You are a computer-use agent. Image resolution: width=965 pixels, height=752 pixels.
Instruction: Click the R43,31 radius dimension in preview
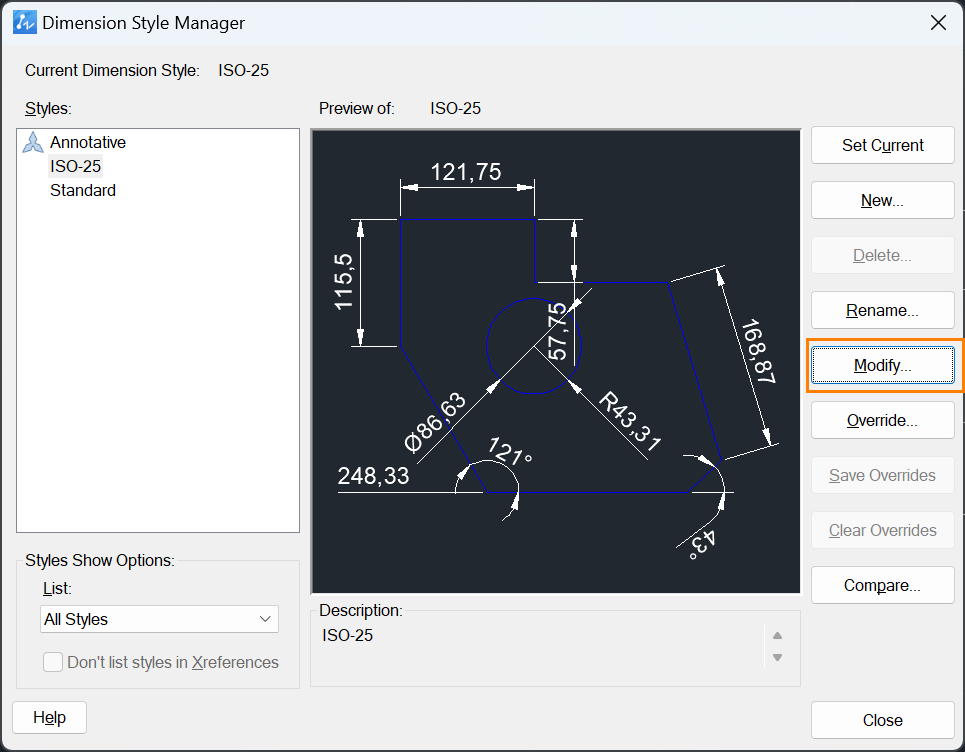[630, 422]
